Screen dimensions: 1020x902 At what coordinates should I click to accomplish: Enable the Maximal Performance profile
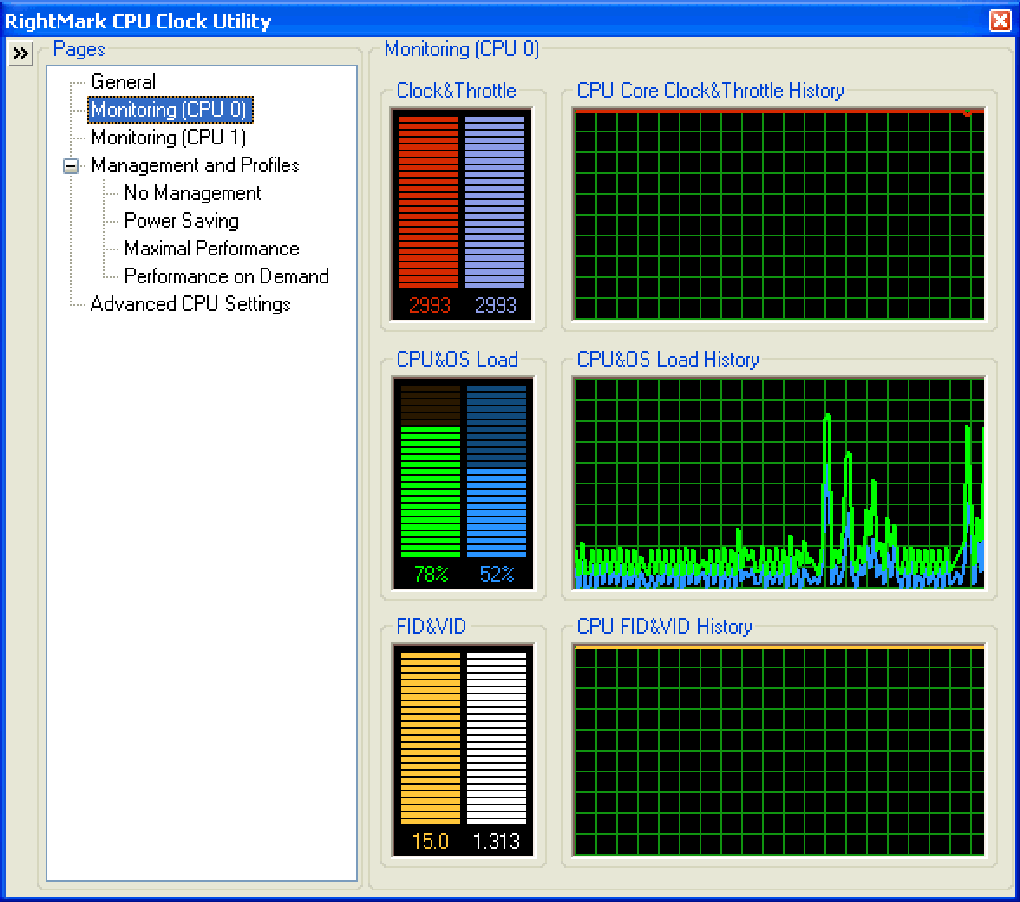pyautogui.click(x=210, y=248)
